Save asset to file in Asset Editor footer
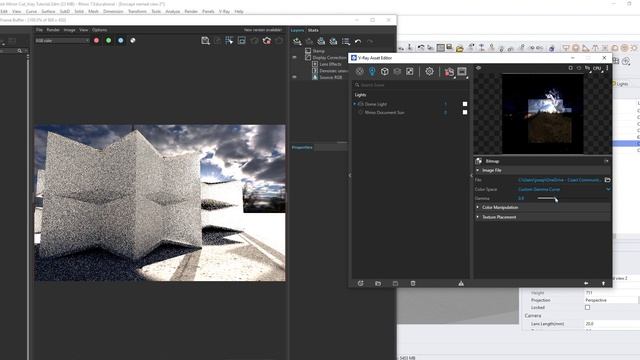Viewport: 640px width, 360px height. click(x=395, y=283)
